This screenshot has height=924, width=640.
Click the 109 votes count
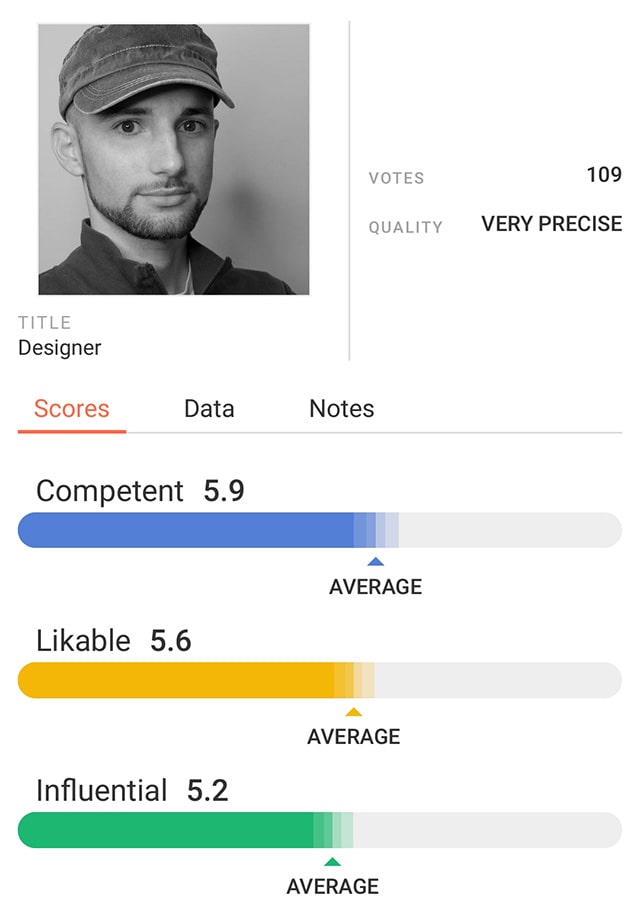point(603,175)
